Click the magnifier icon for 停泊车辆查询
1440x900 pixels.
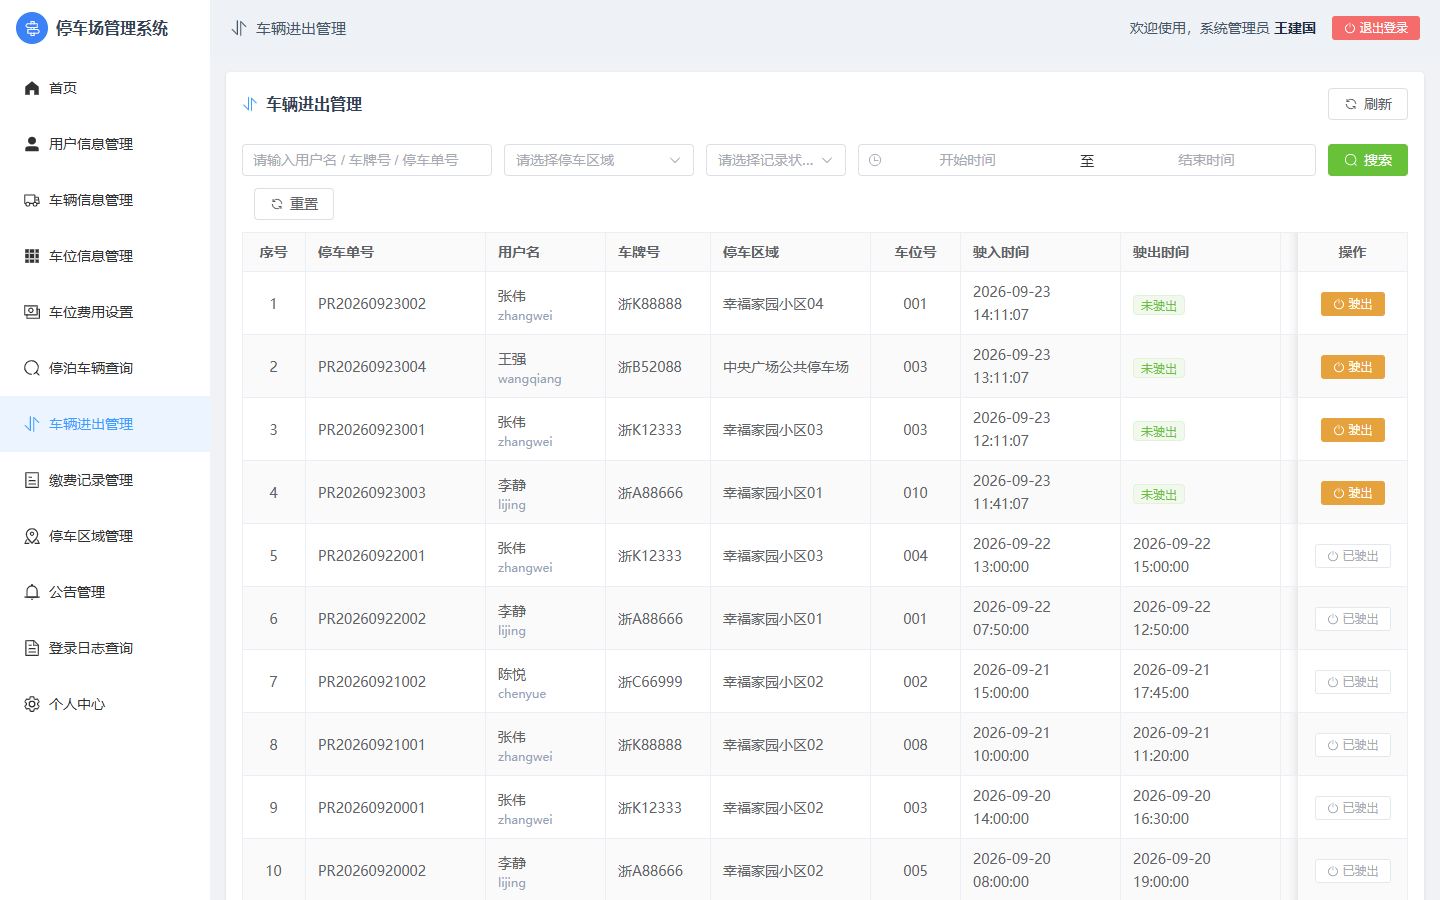point(32,368)
